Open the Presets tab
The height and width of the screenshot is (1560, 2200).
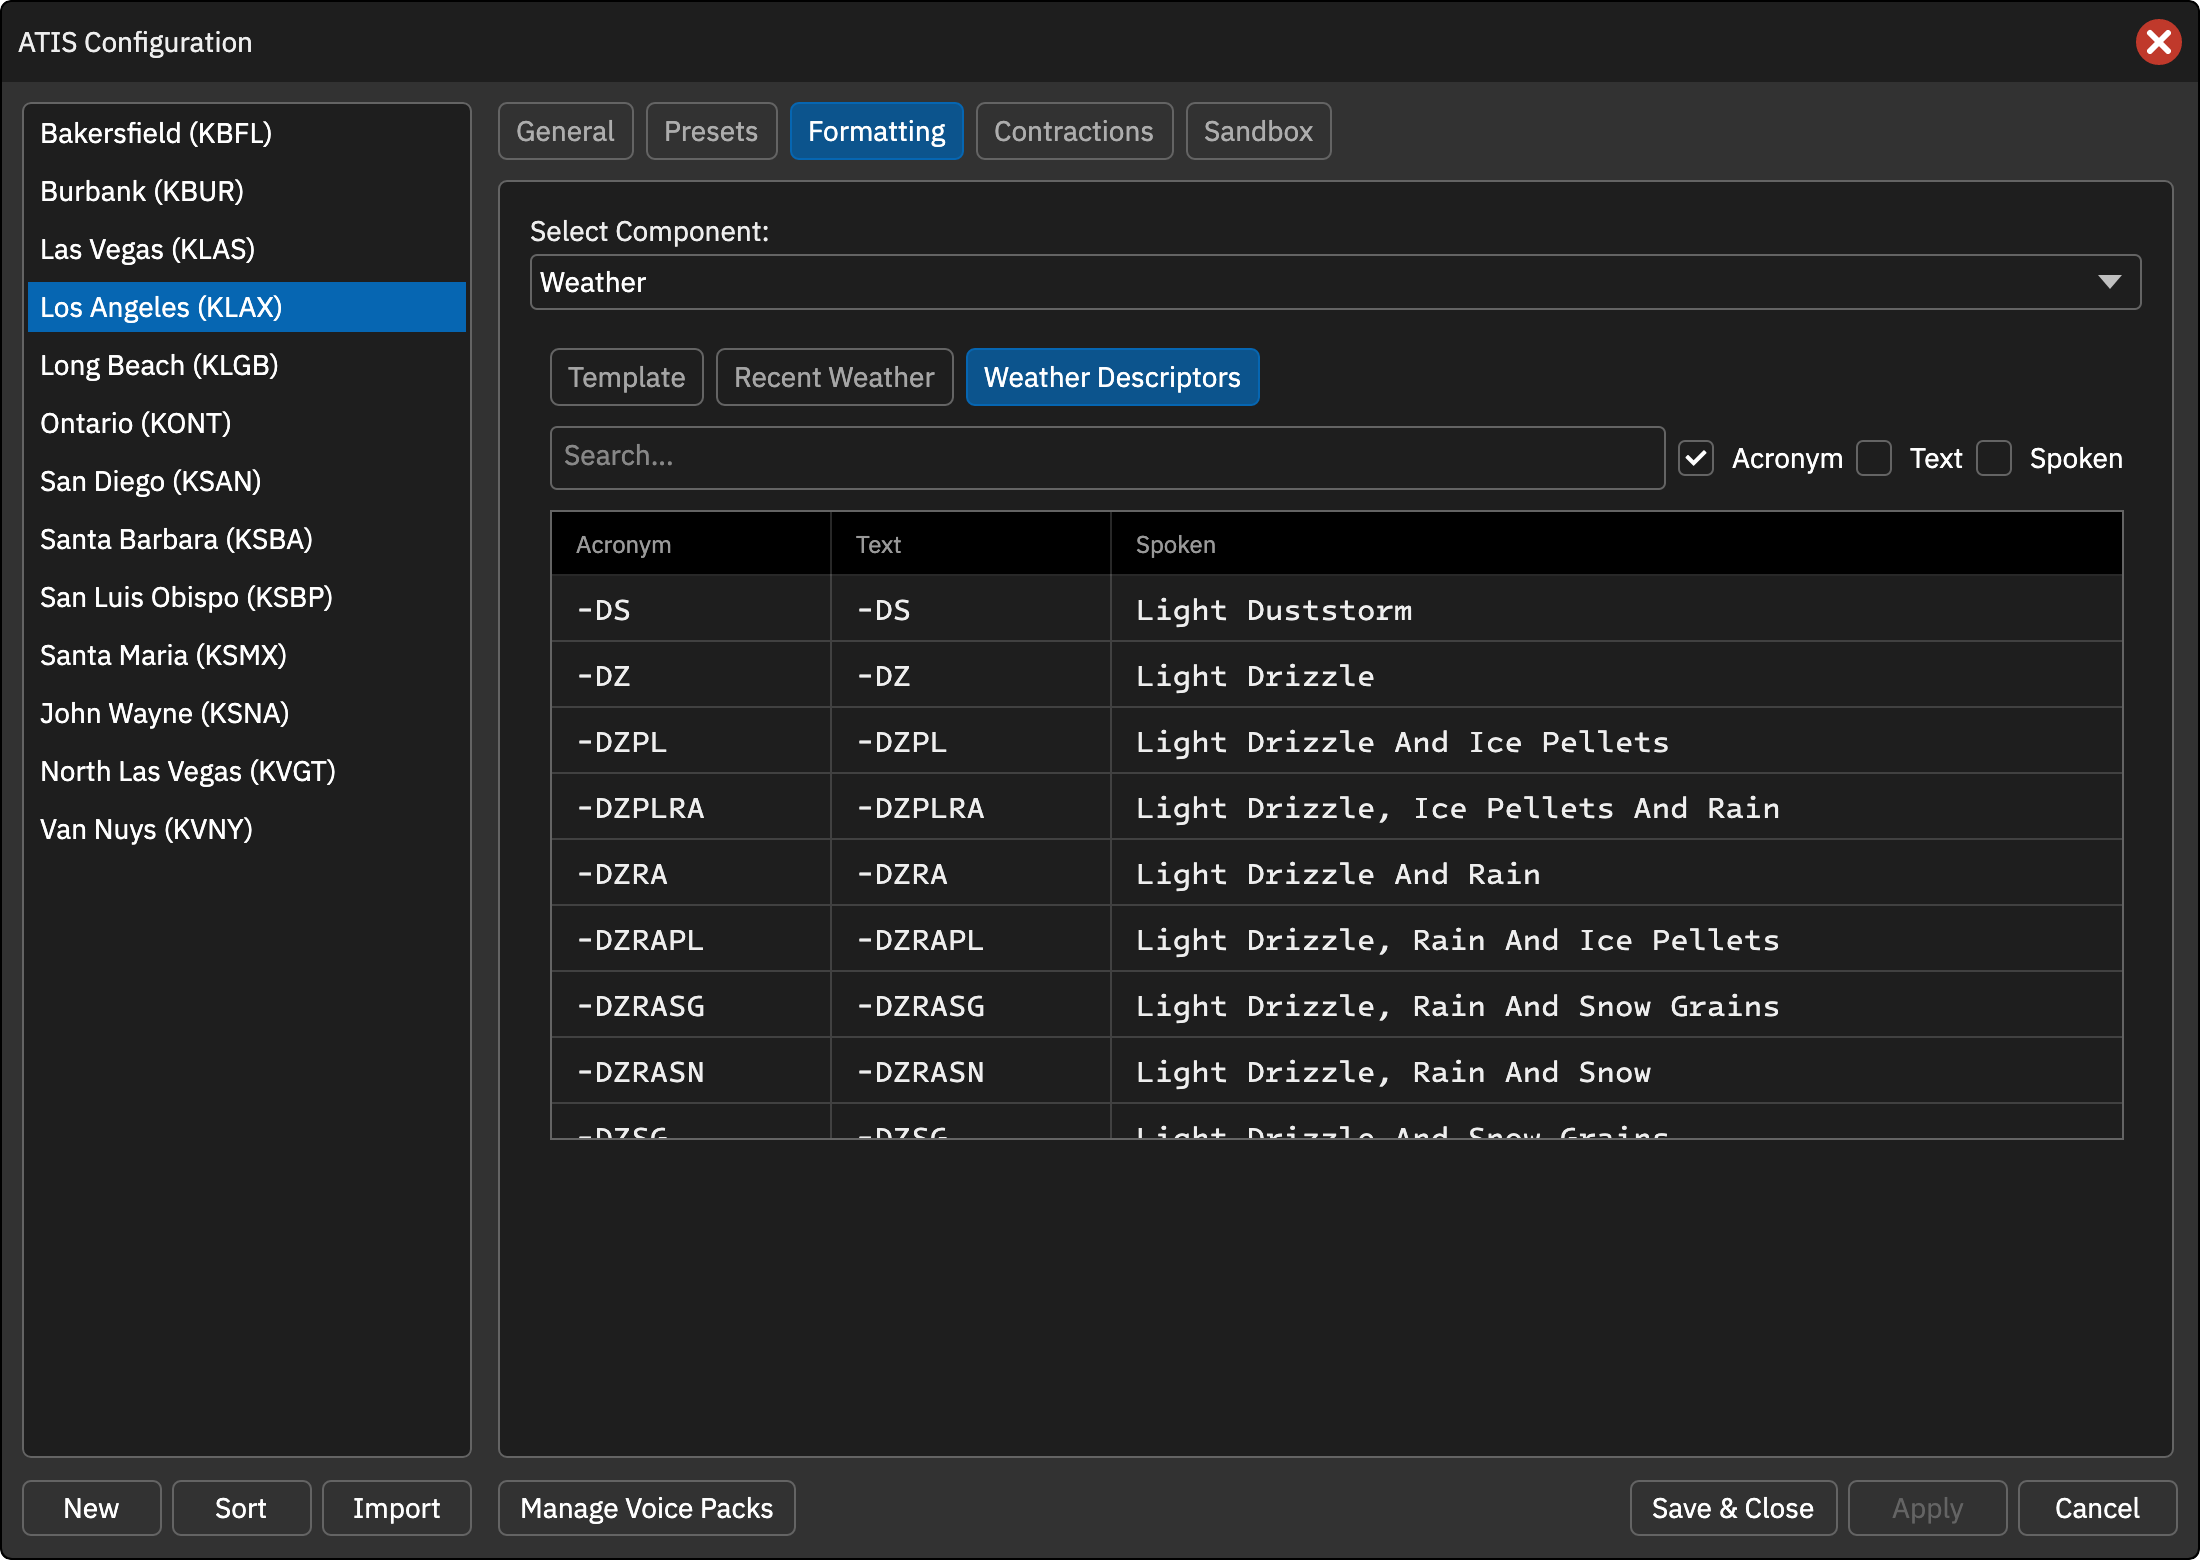click(x=711, y=131)
